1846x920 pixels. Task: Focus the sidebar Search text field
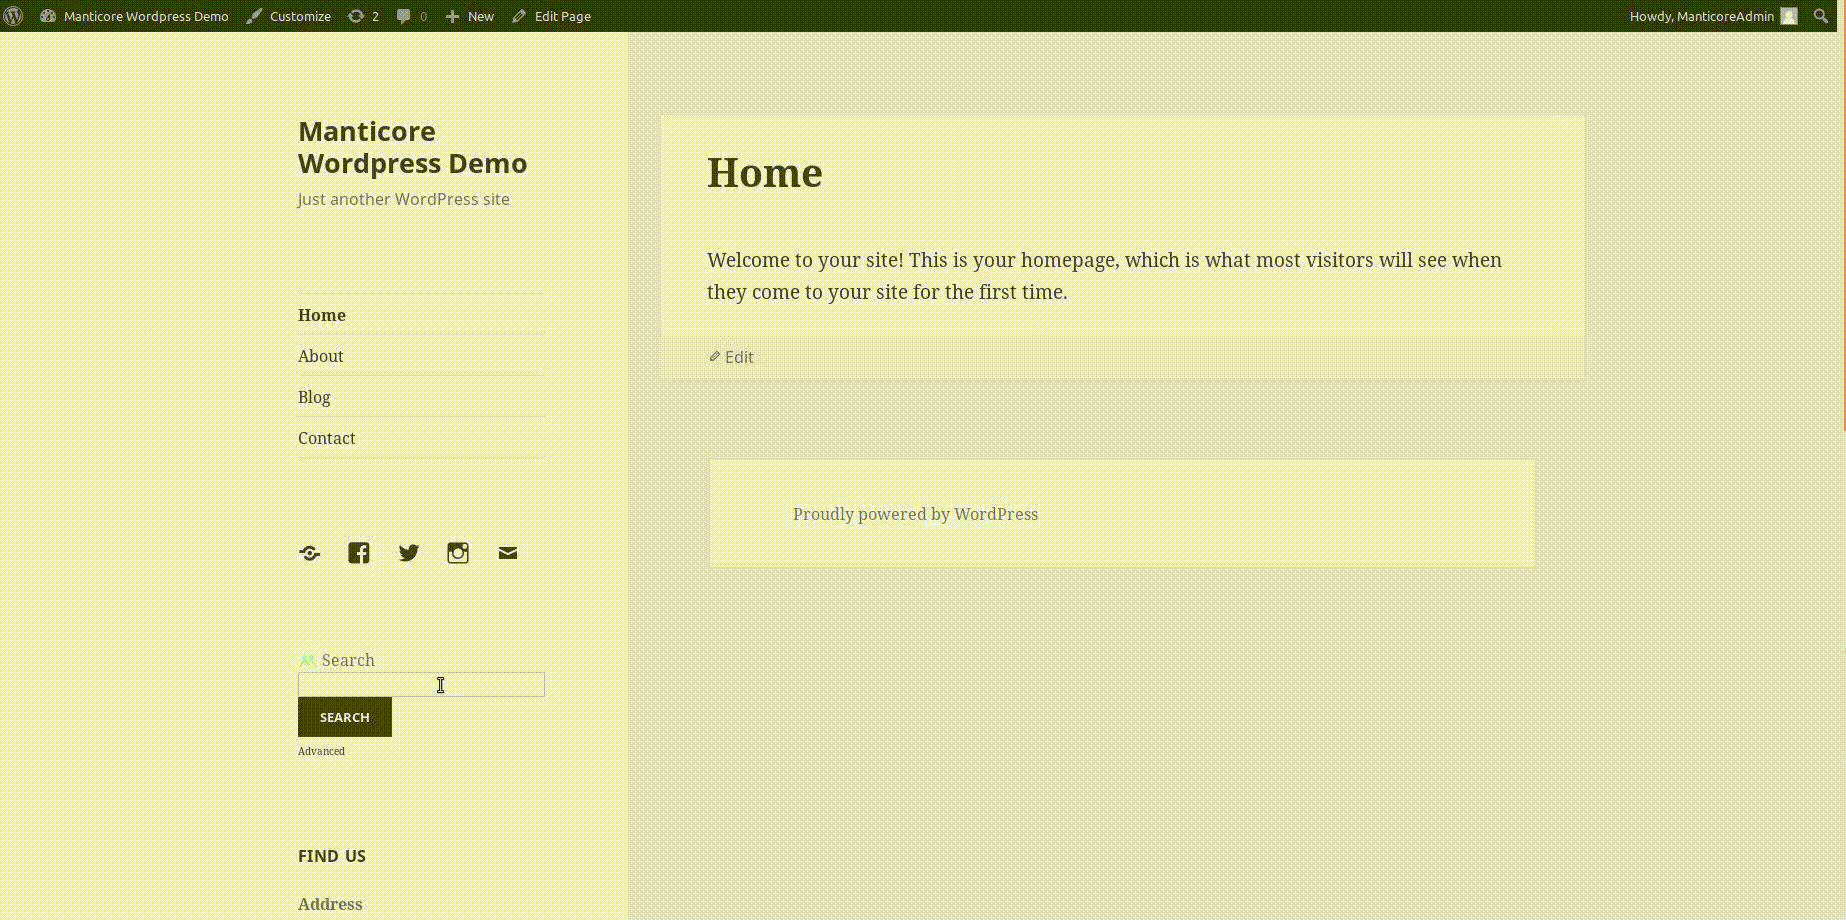(421, 684)
